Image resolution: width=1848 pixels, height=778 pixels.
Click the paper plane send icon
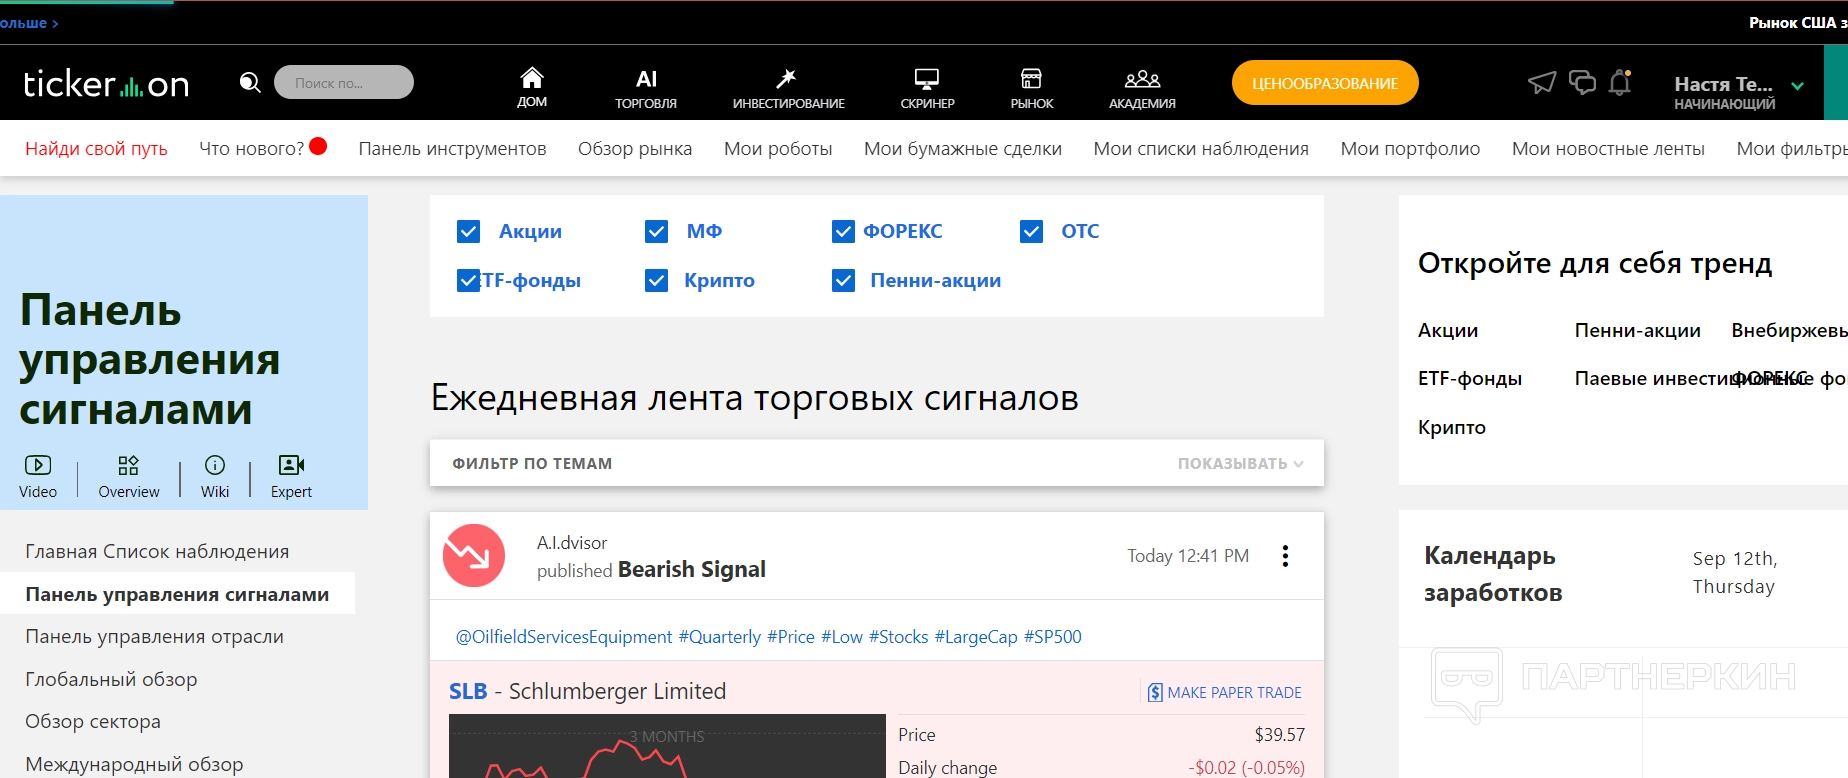(x=1542, y=83)
